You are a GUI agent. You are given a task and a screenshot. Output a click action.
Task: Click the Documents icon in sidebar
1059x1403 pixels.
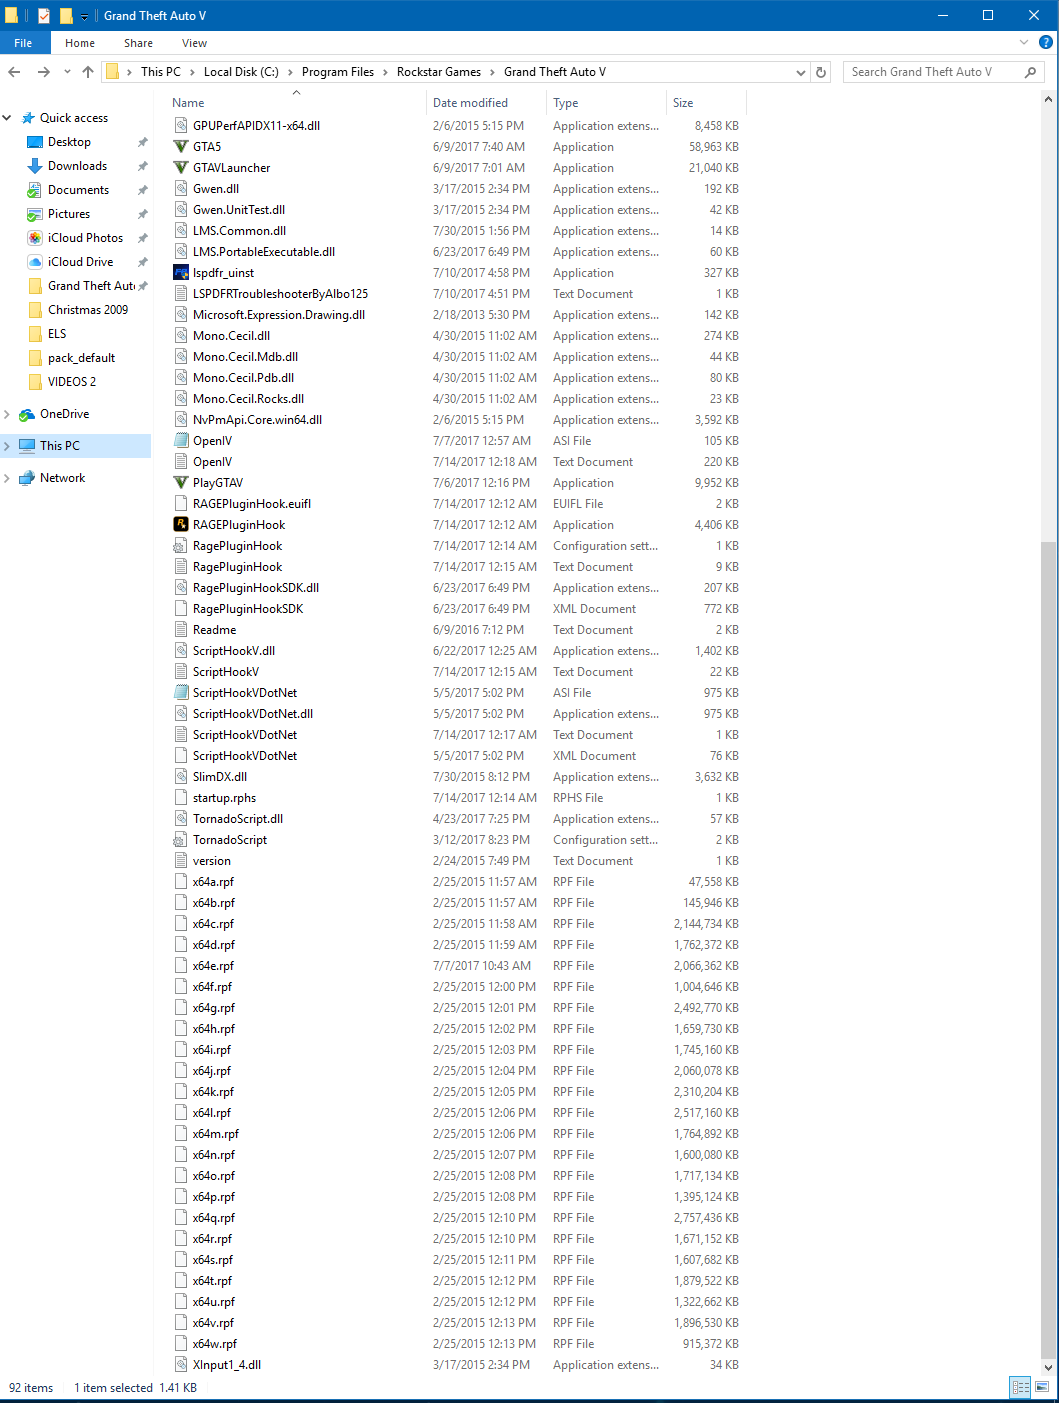[35, 190]
